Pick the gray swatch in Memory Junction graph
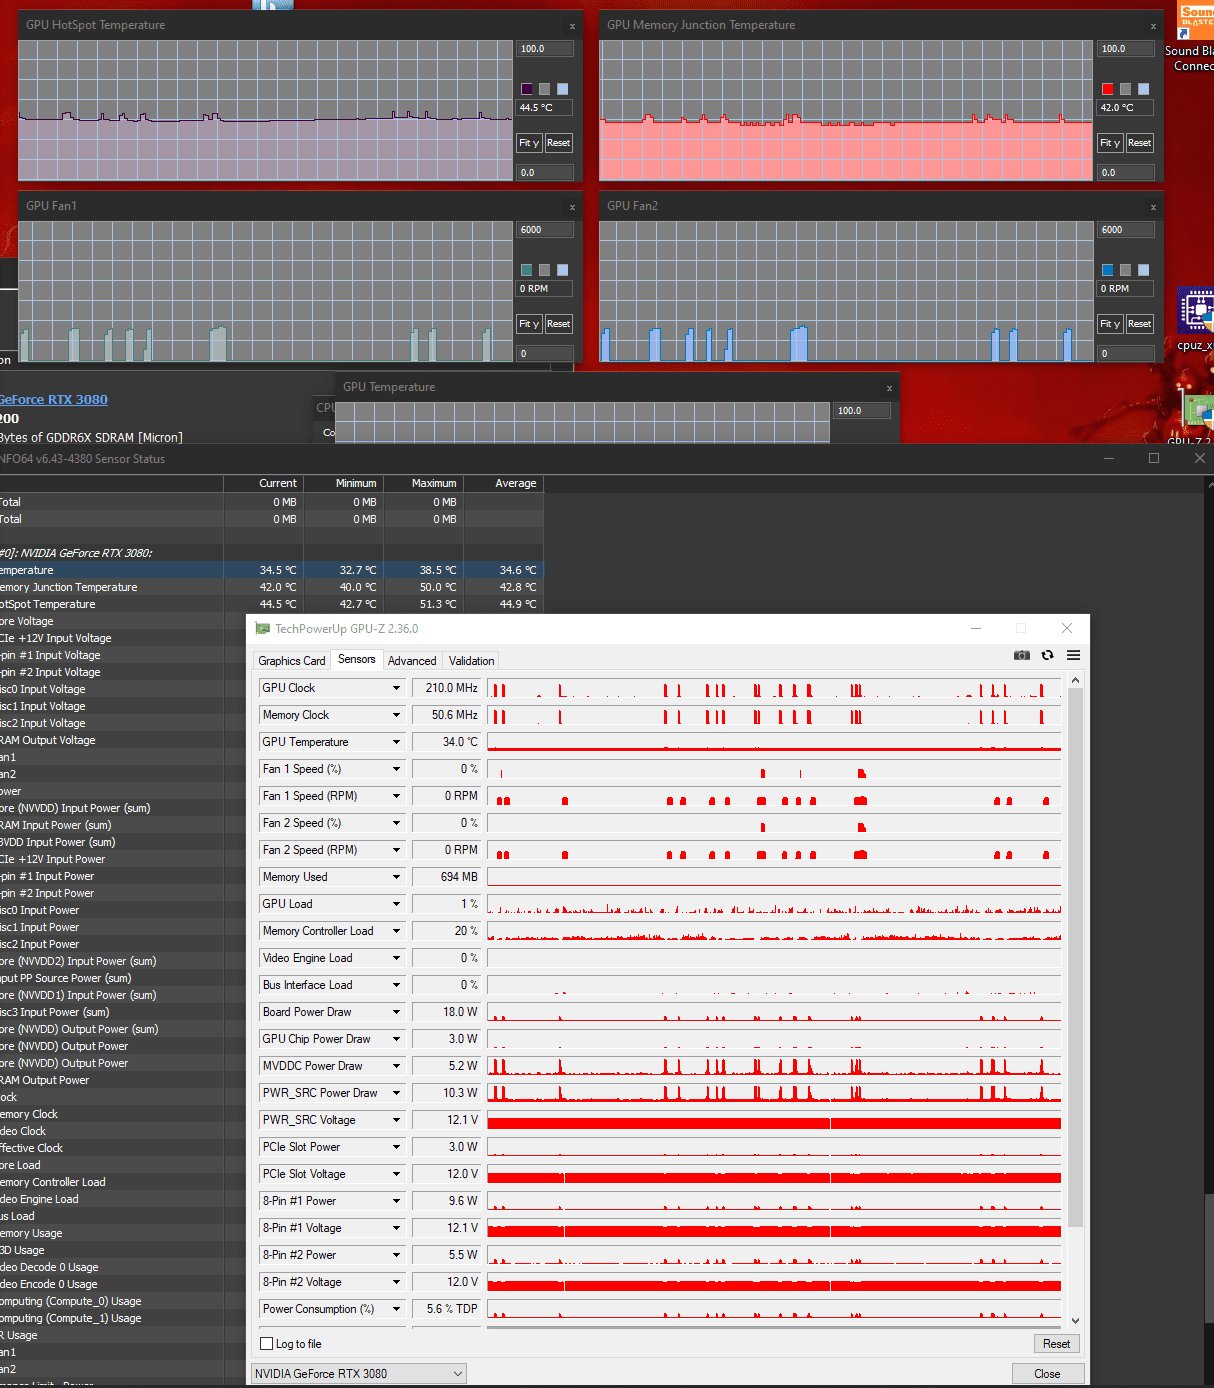This screenshot has width=1214, height=1388. click(x=1126, y=89)
